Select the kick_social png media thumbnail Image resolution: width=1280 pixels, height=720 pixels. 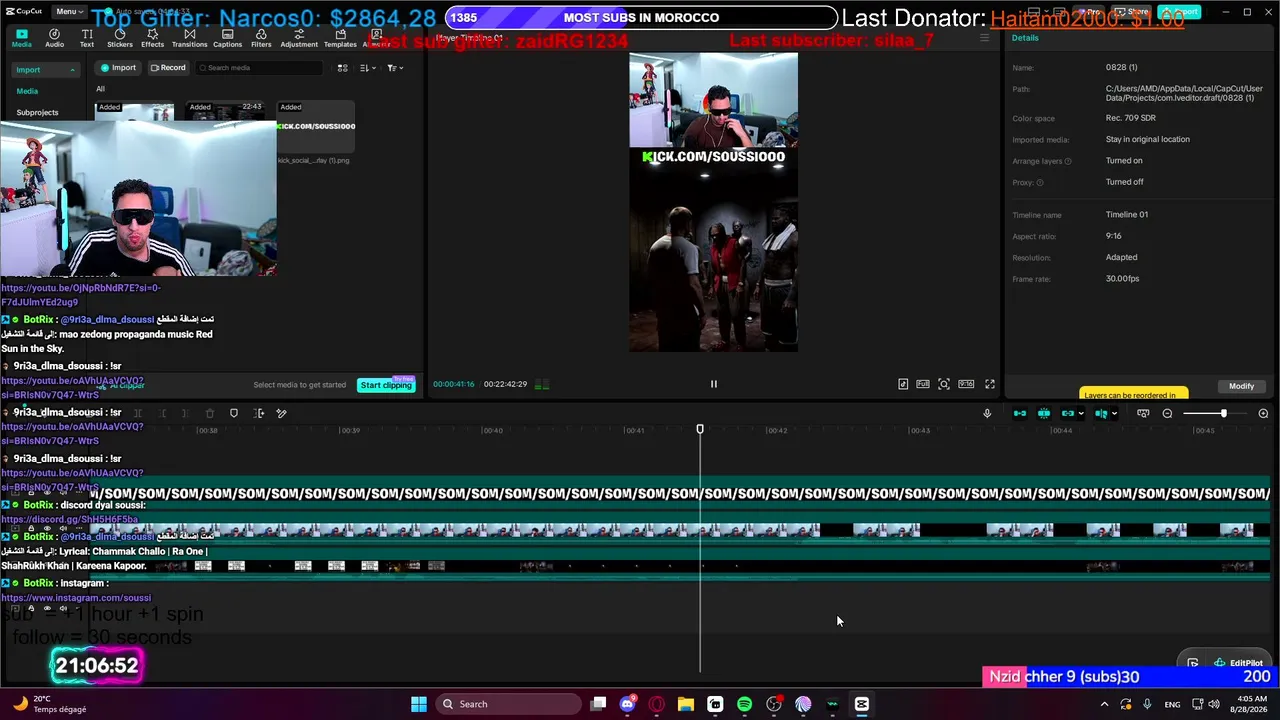click(x=316, y=128)
